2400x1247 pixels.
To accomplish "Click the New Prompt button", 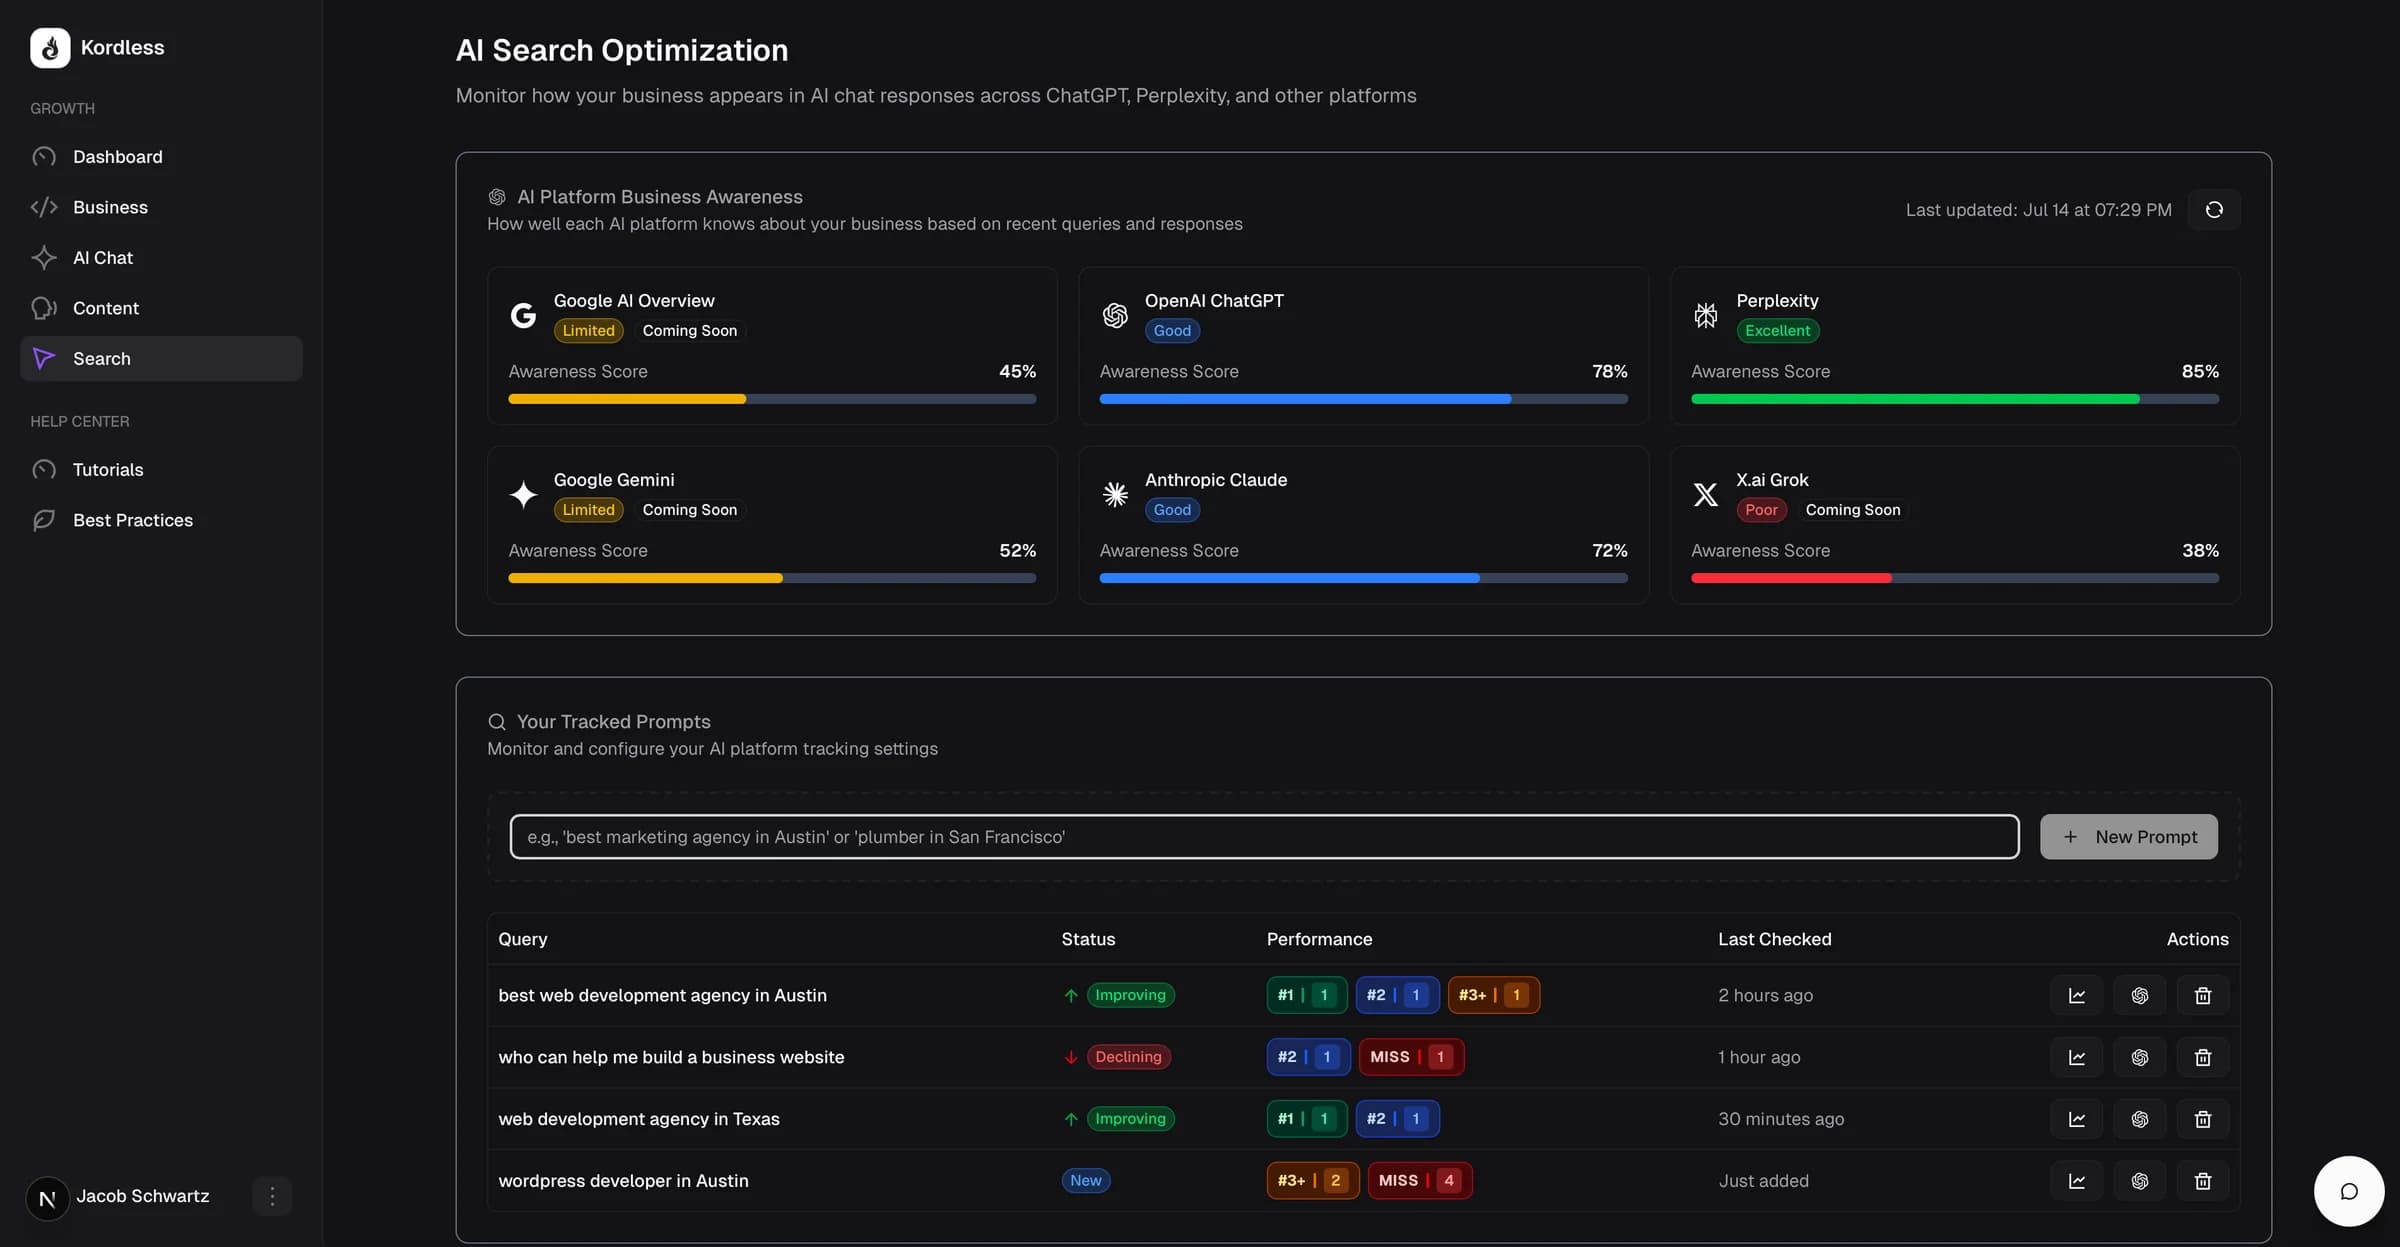I will pos(2128,837).
